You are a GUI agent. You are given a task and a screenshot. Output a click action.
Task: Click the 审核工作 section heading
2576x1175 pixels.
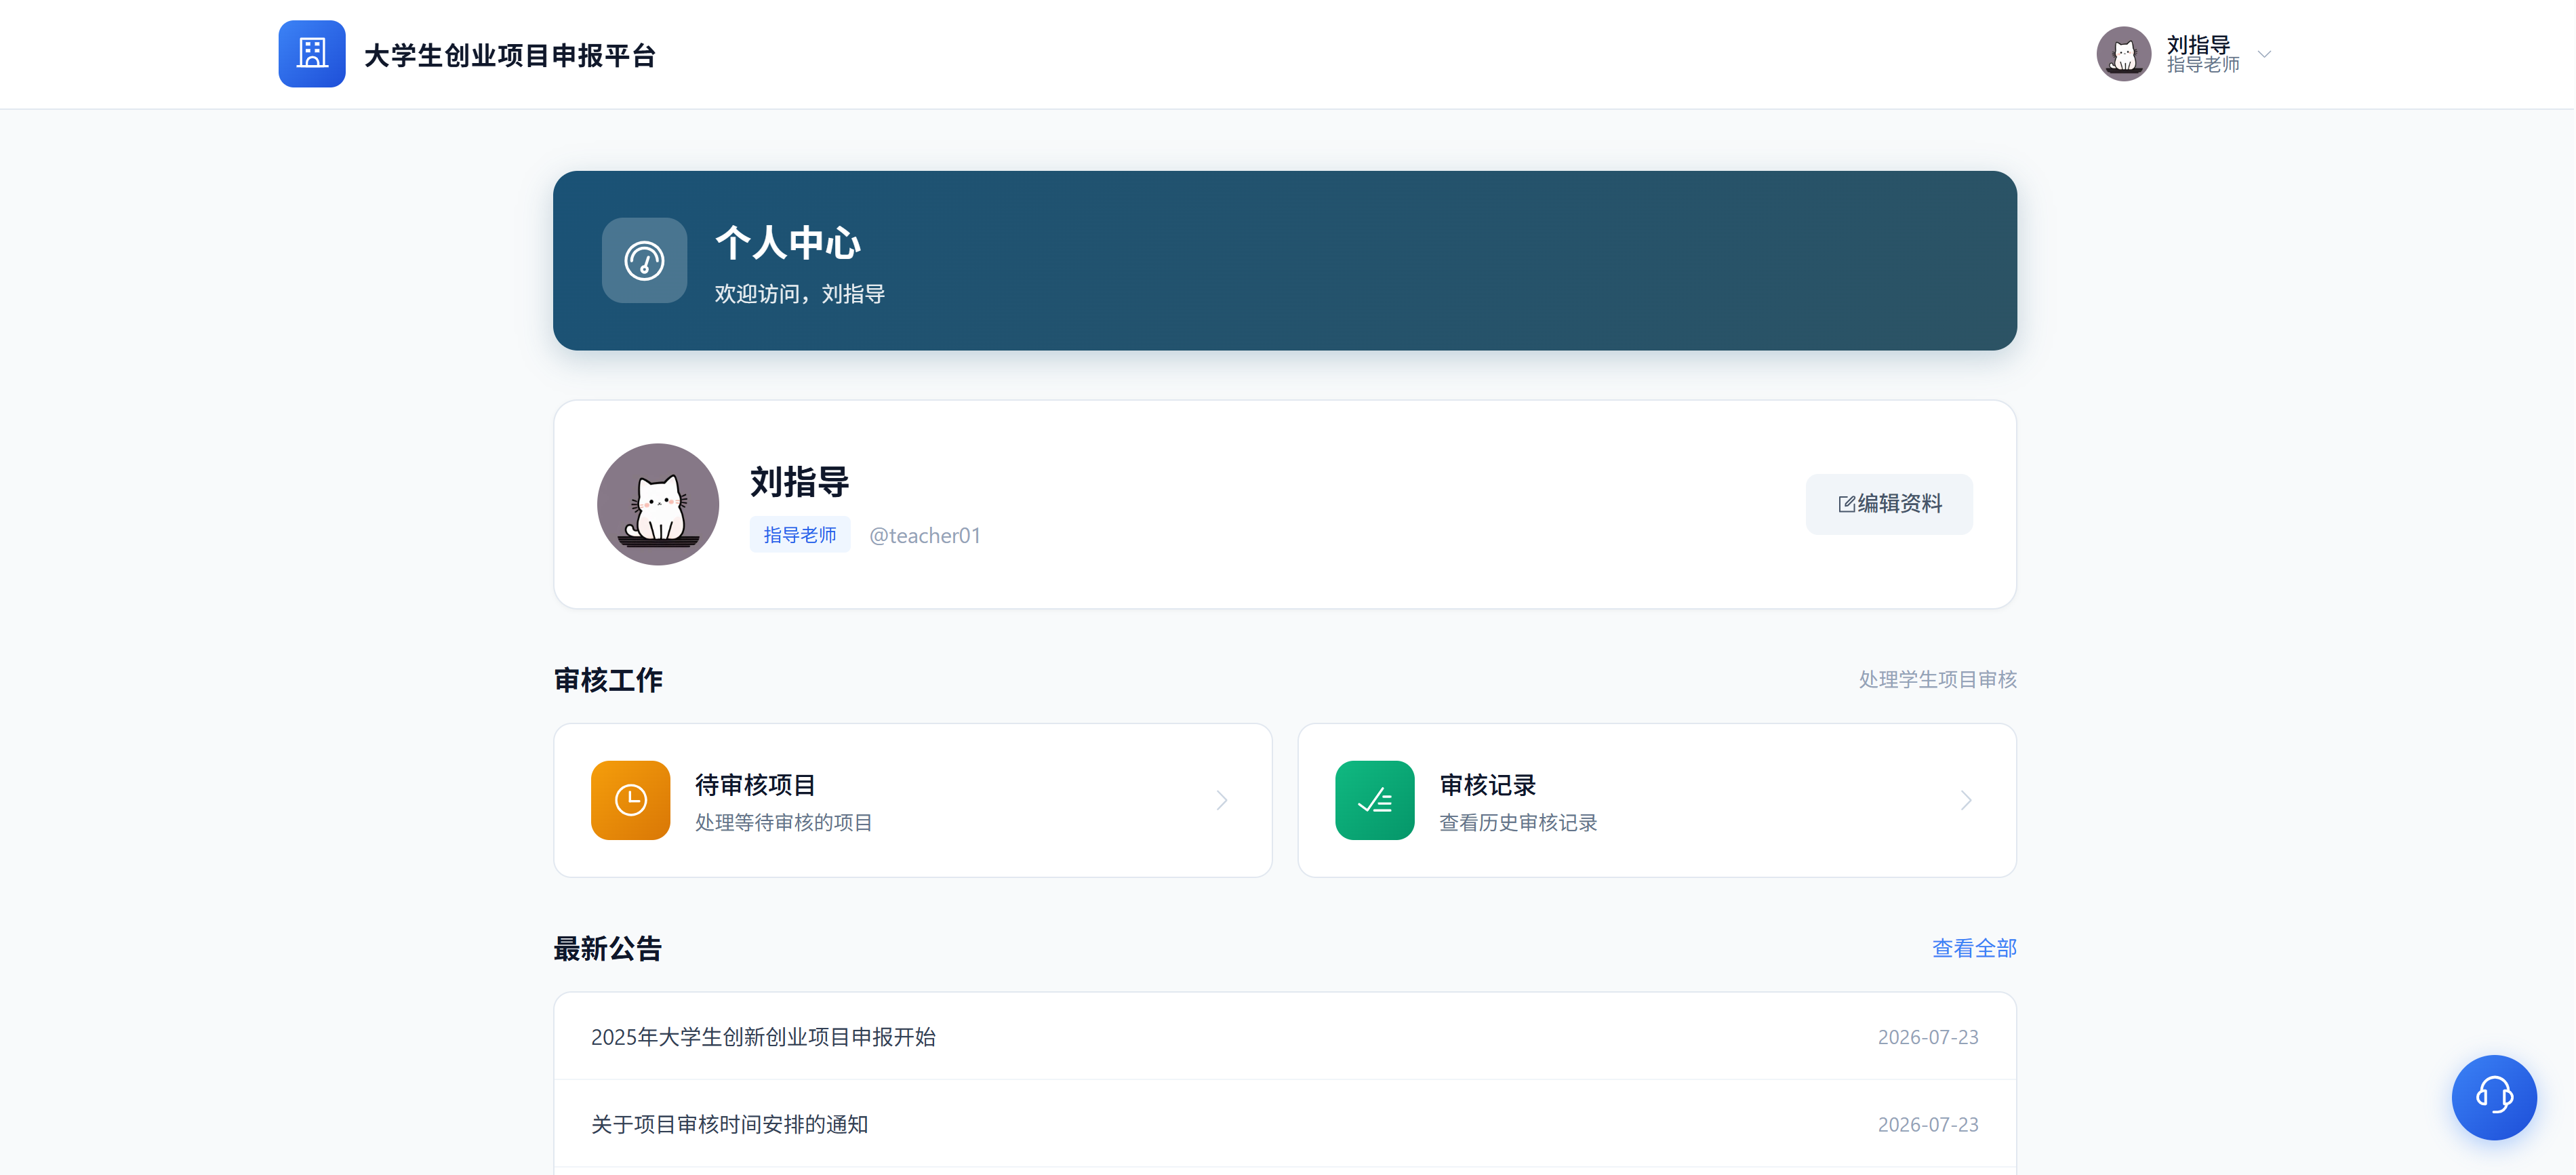608,680
